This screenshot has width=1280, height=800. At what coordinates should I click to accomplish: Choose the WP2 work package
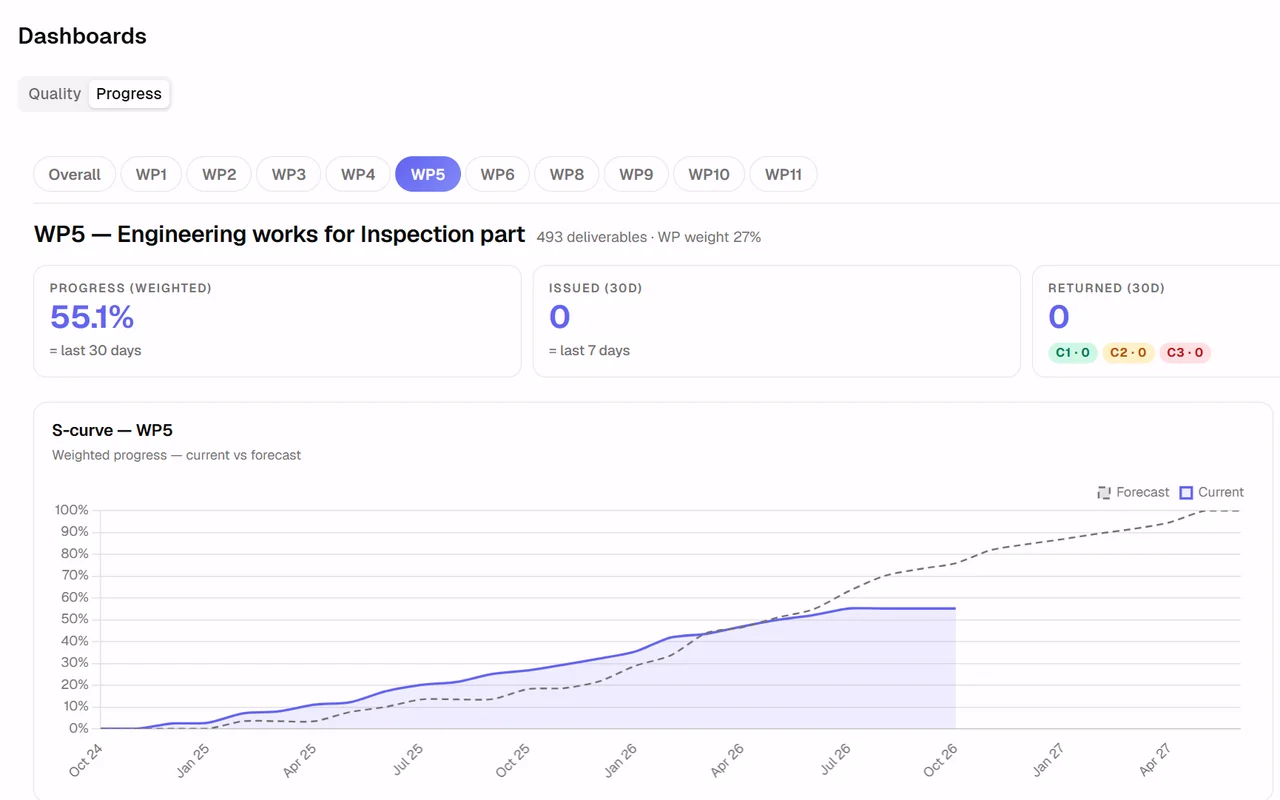click(x=219, y=174)
